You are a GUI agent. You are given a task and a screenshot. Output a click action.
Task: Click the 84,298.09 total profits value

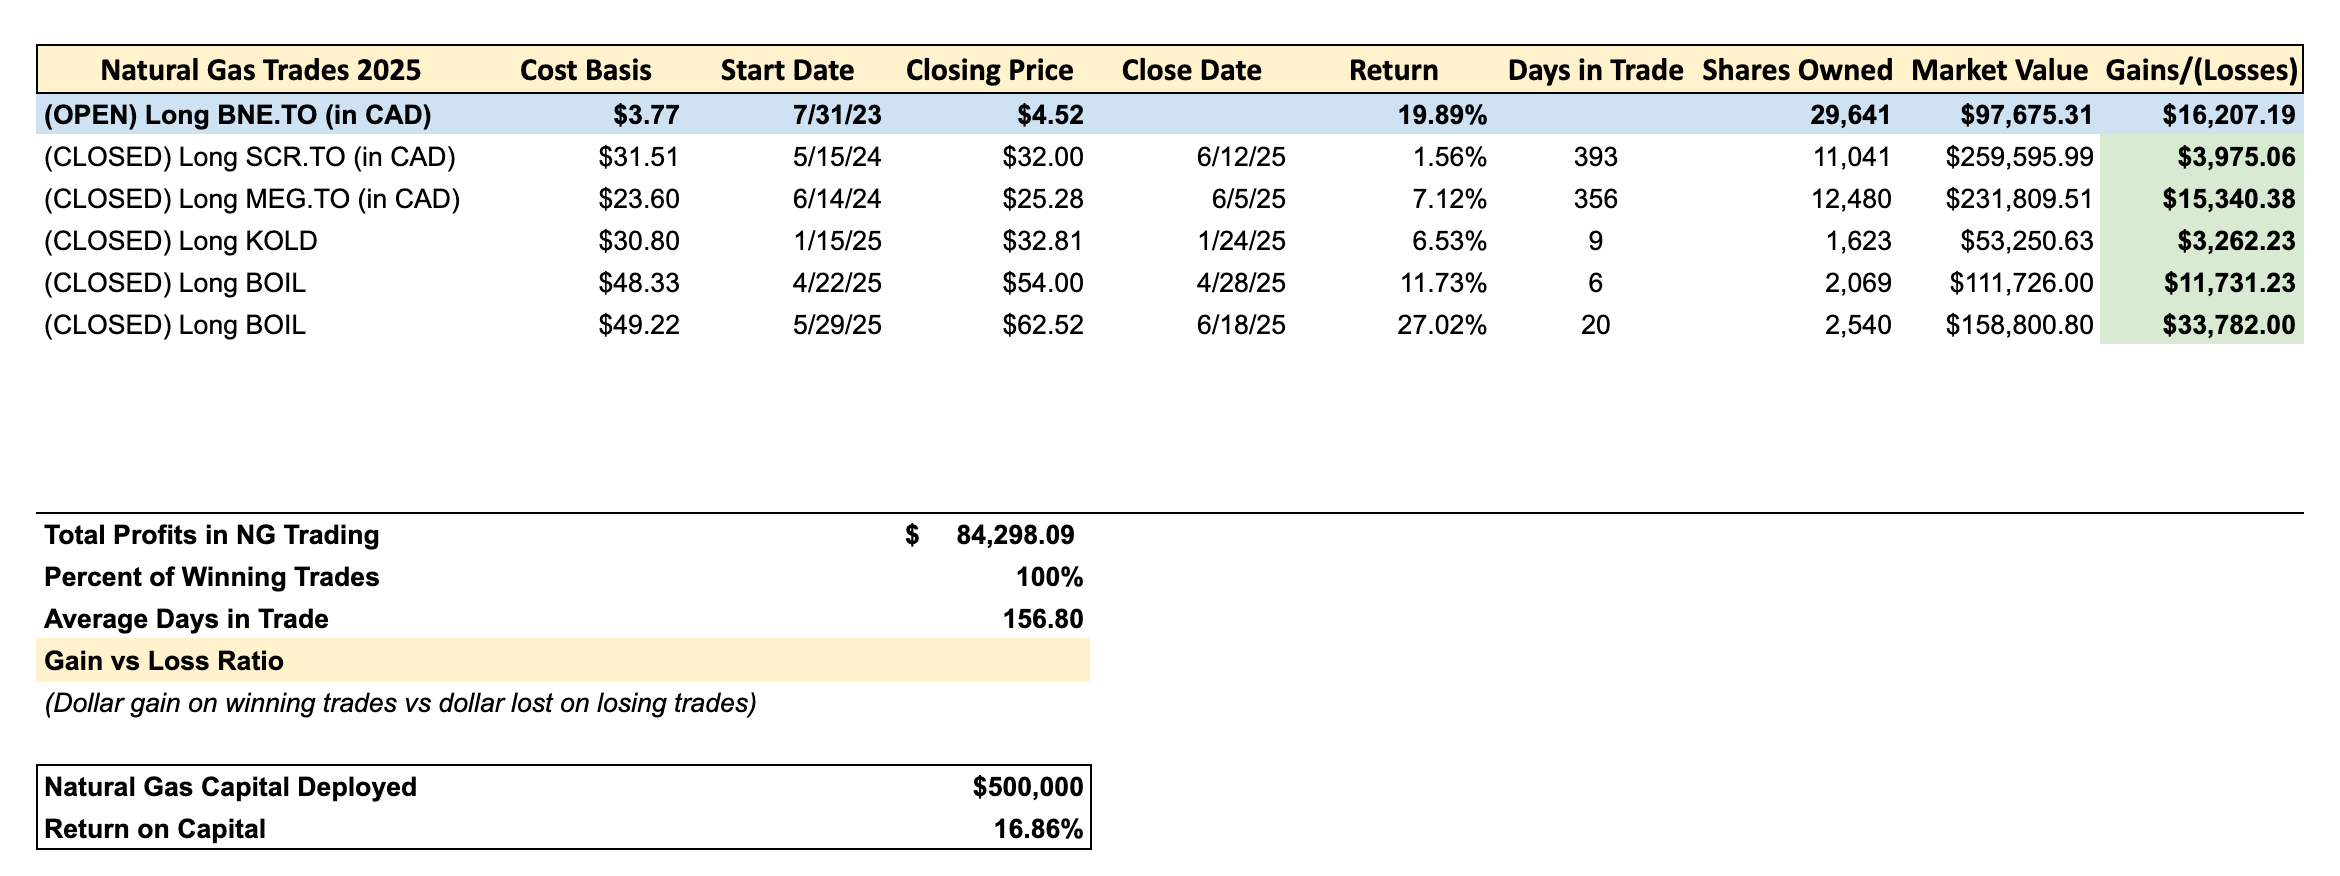(1015, 535)
